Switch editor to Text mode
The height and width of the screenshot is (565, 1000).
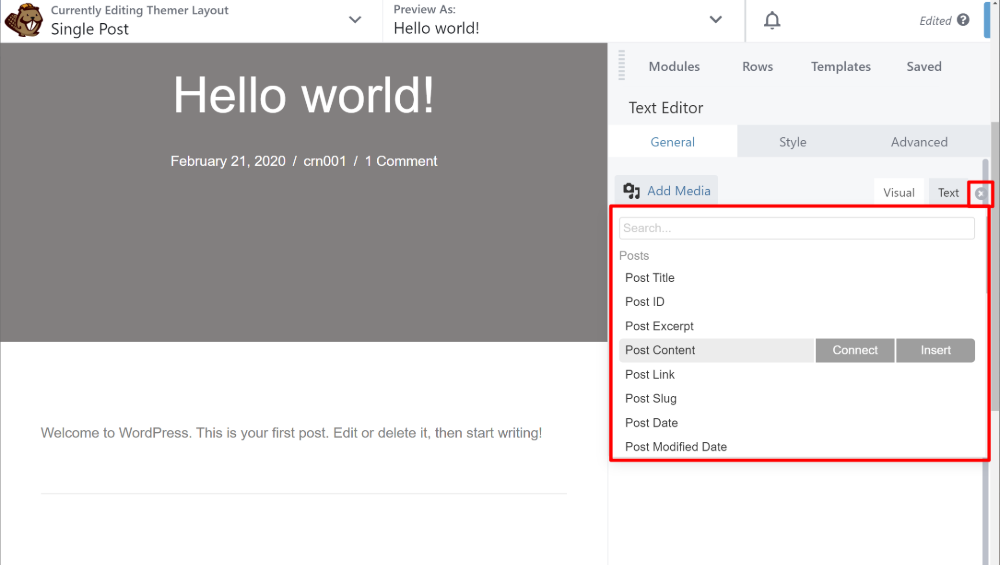pos(948,192)
